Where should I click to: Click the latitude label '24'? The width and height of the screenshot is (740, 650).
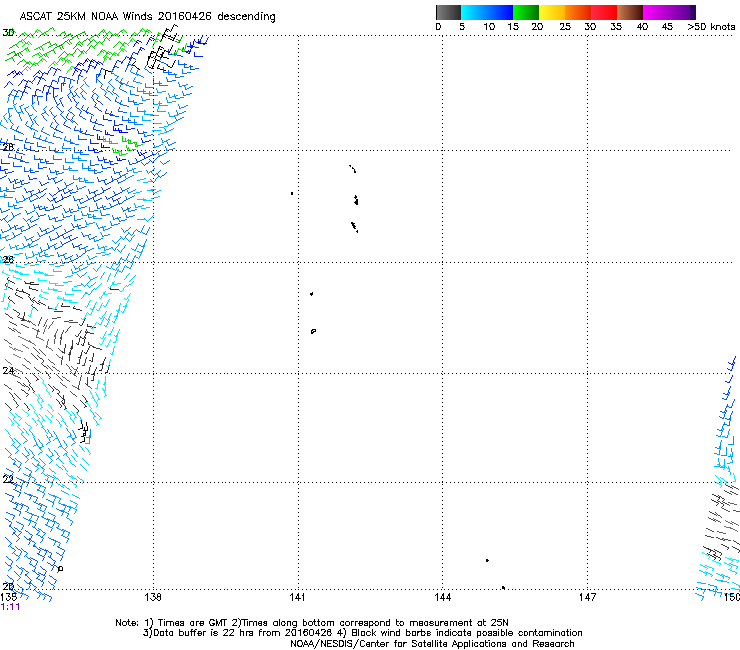(x=8, y=371)
